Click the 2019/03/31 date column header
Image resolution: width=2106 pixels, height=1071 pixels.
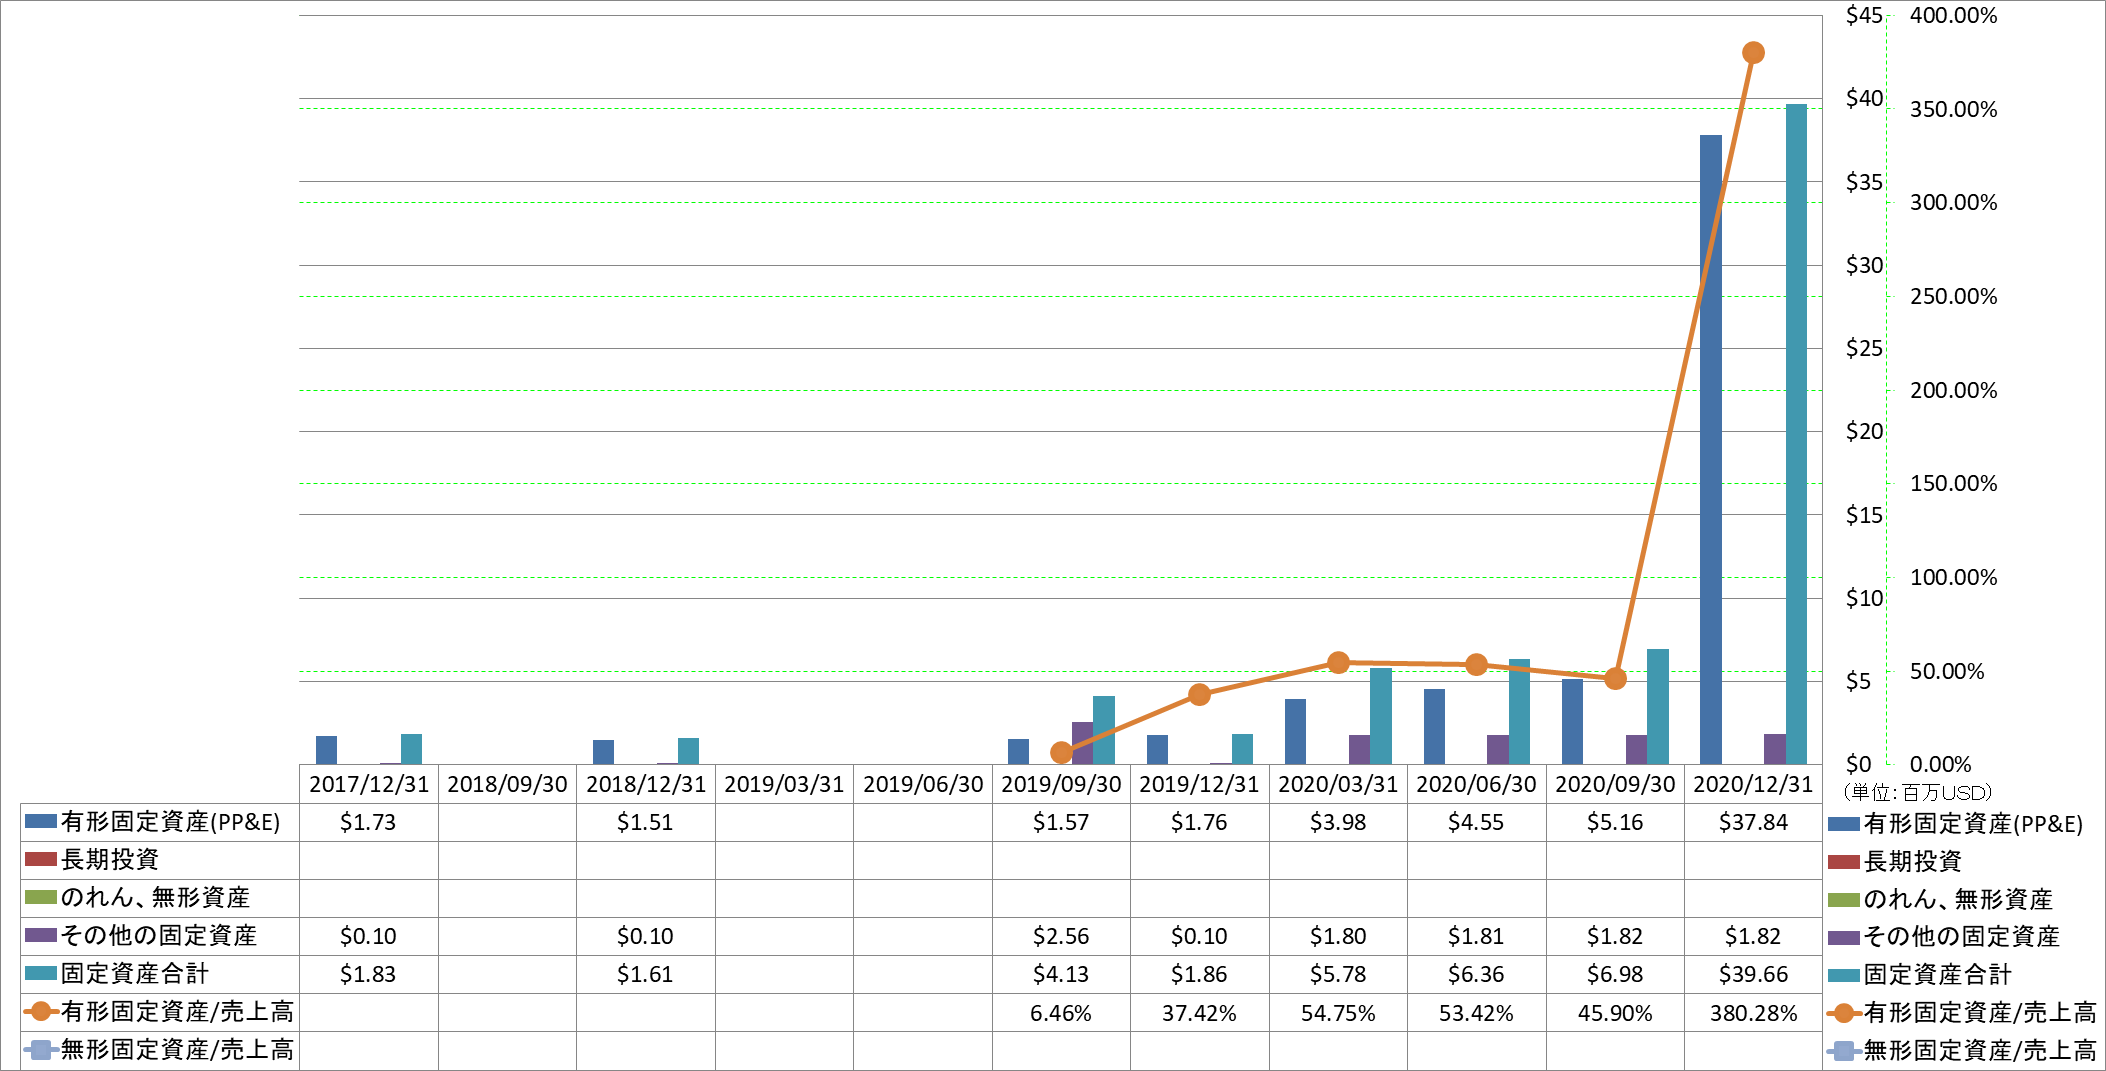tap(784, 784)
